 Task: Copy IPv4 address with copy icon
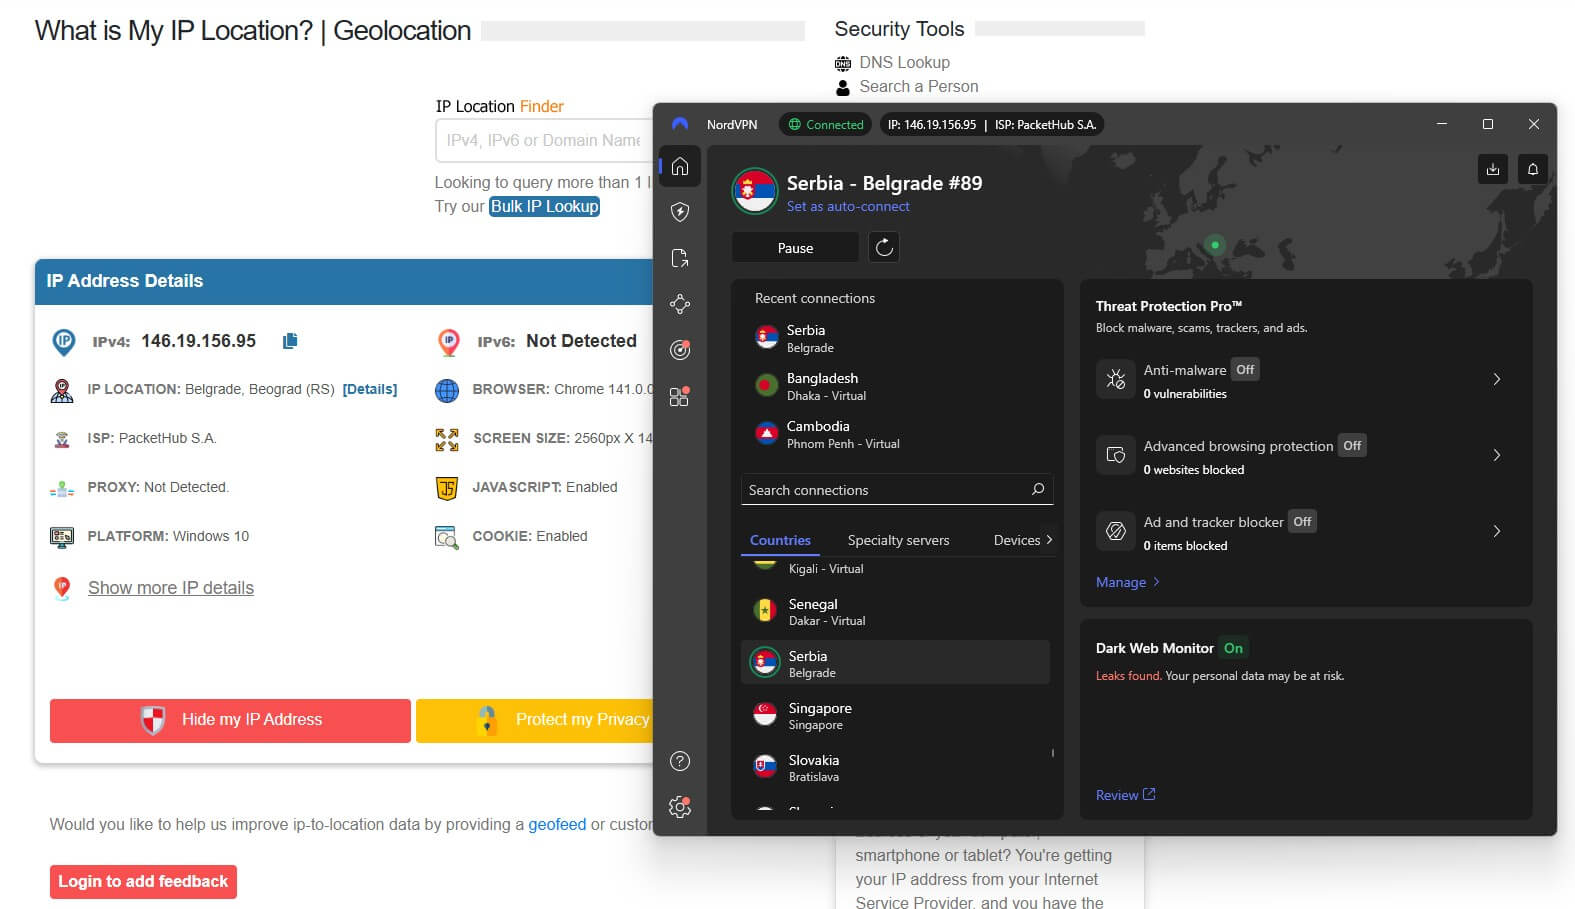pos(290,341)
